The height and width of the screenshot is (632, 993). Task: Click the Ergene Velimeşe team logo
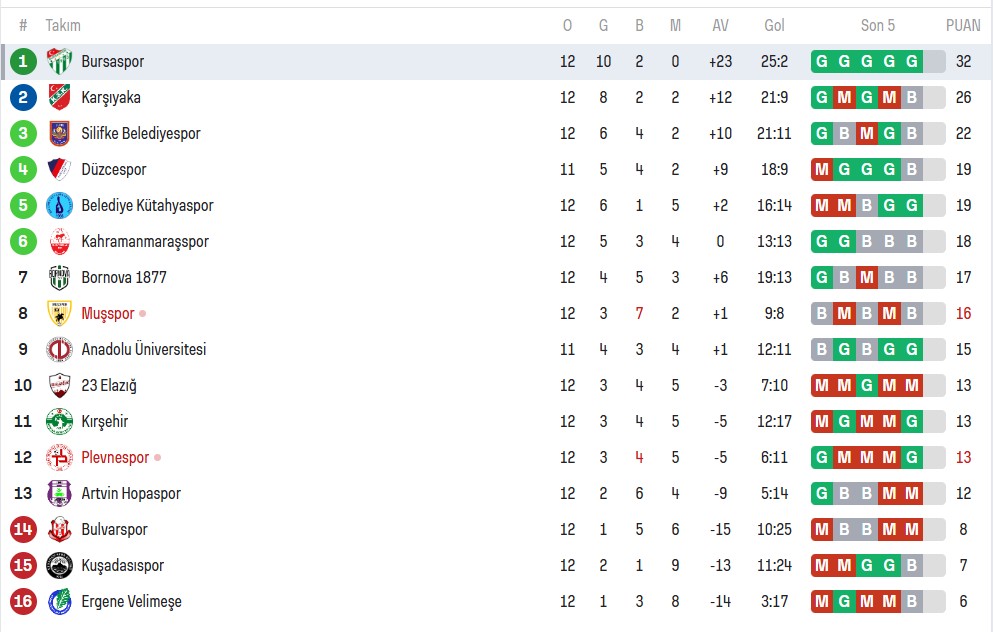click(x=59, y=602)
